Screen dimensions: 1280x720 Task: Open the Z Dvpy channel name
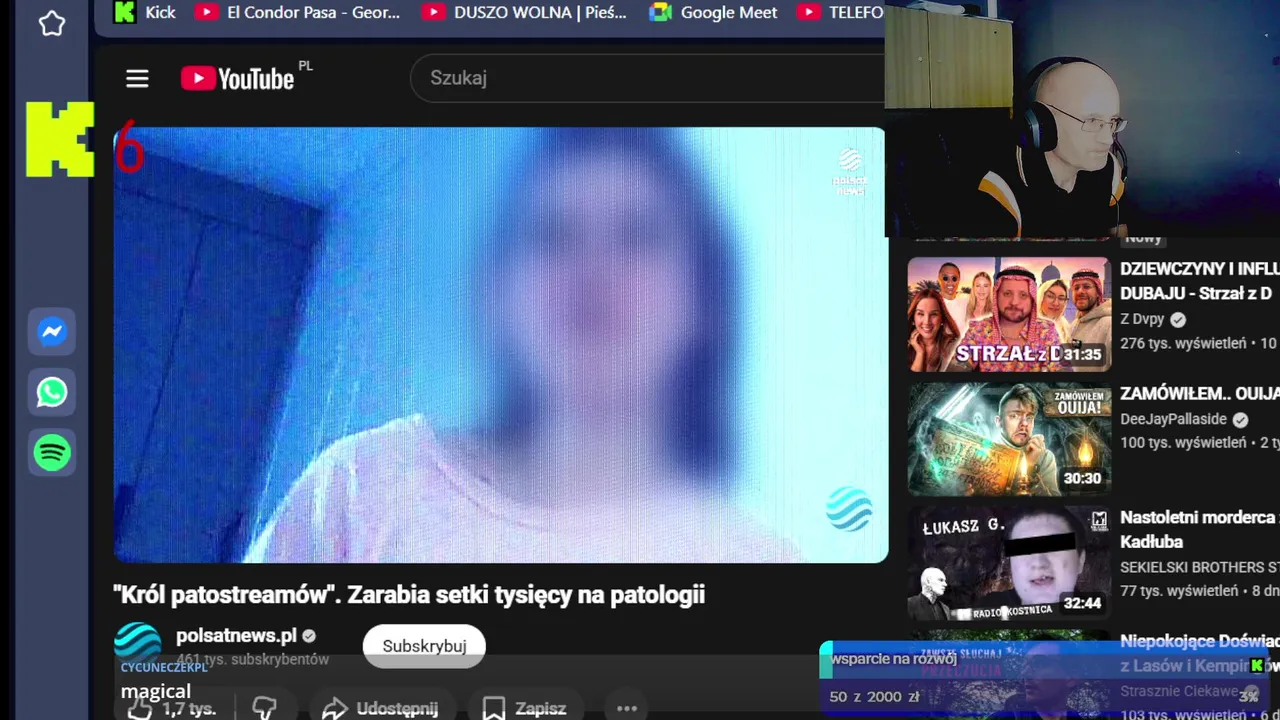tap(1143, 320)
